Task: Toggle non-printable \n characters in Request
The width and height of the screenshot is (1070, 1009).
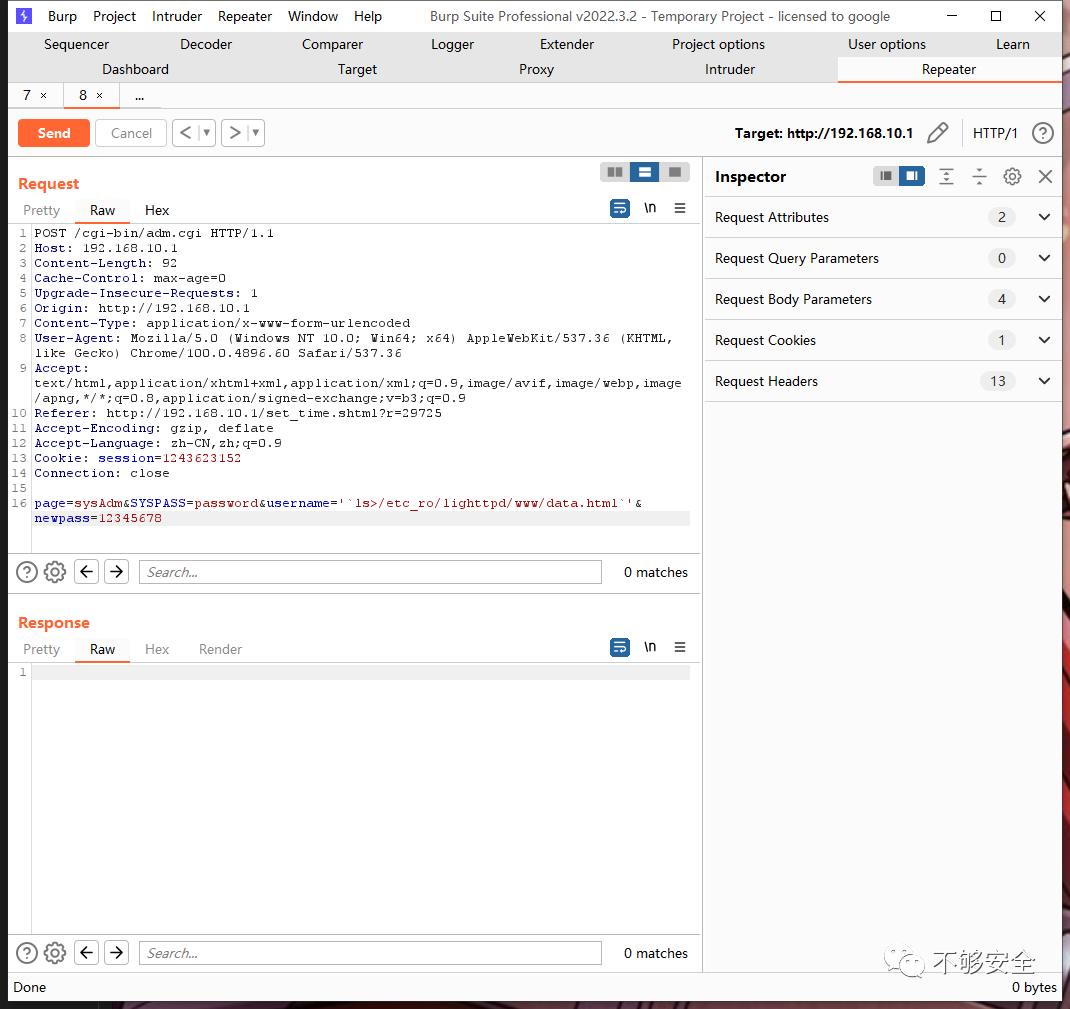Action: 650,208
